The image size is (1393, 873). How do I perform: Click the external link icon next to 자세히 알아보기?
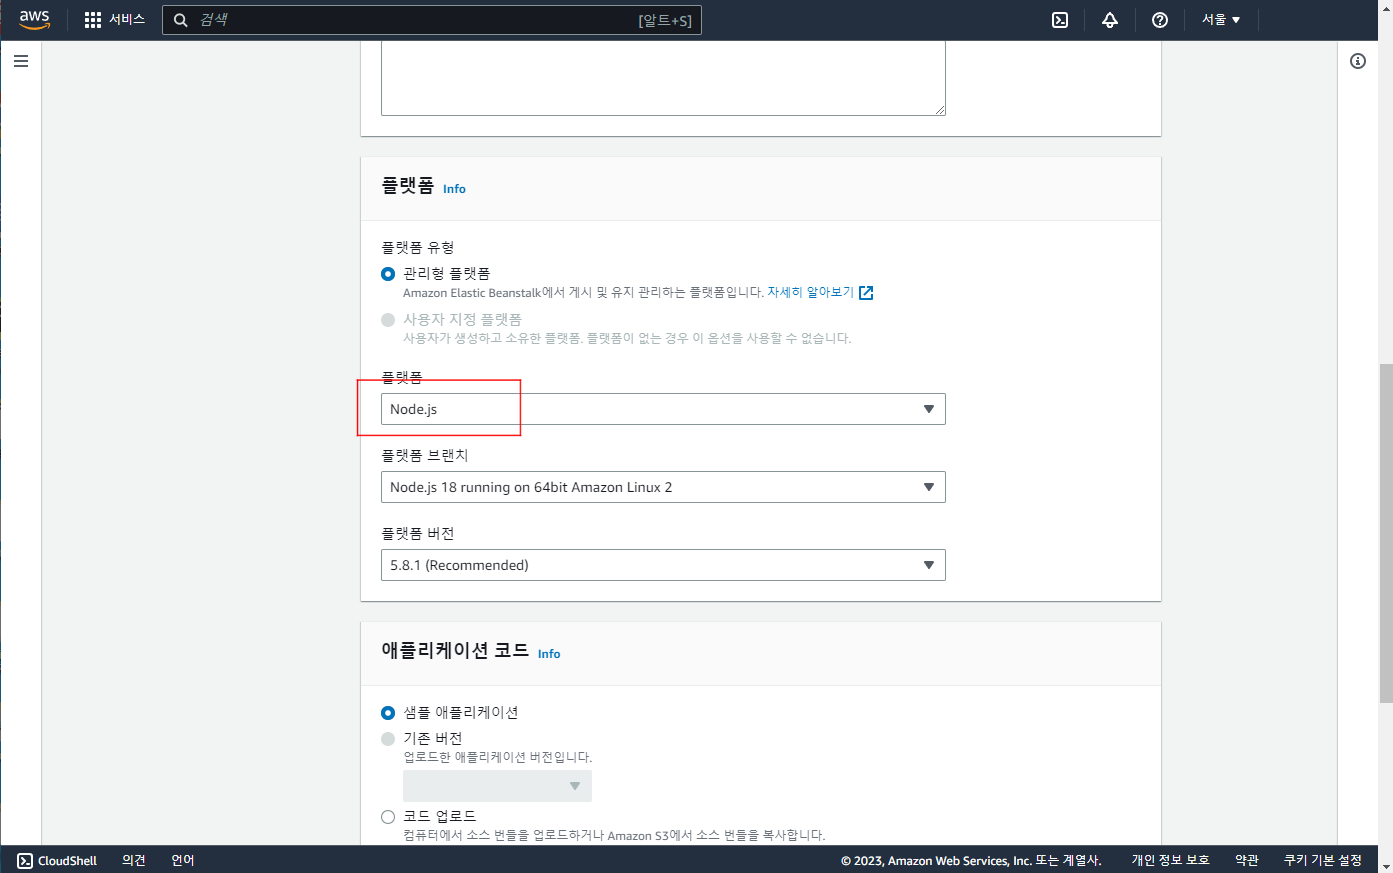pos(866,293)
